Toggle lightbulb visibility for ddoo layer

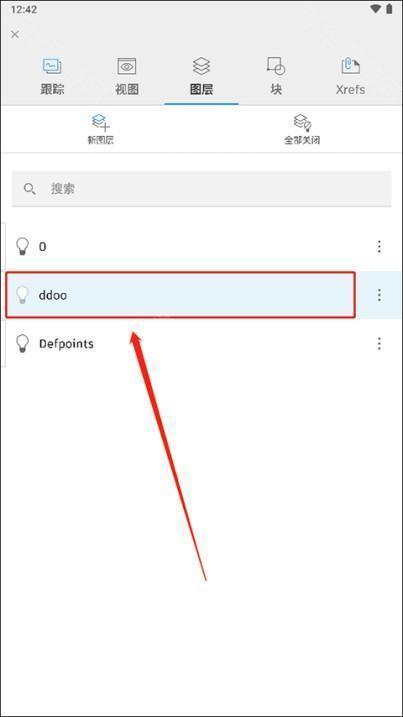tap(22, 295)
